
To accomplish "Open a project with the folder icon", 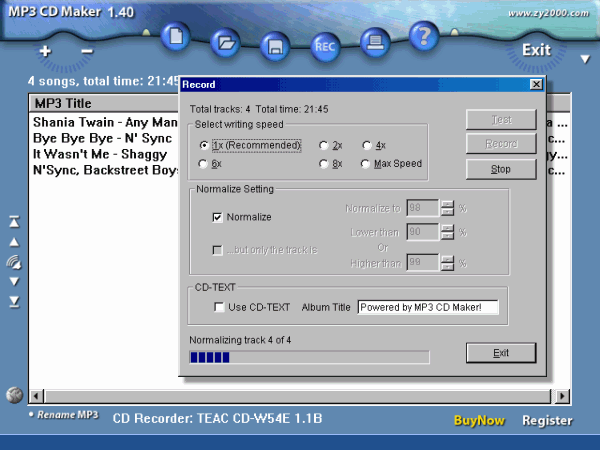I will (x=226, y=43).
